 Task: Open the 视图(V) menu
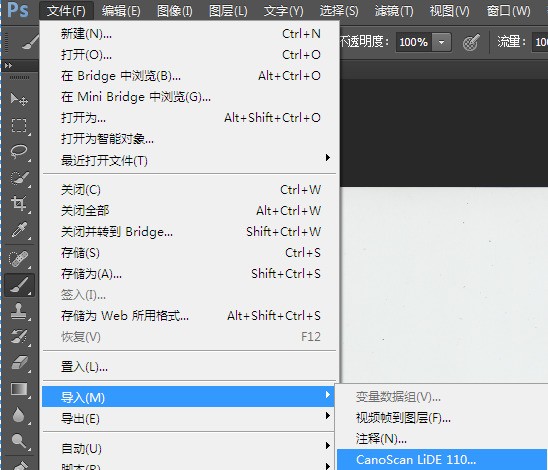click(449, 11)
